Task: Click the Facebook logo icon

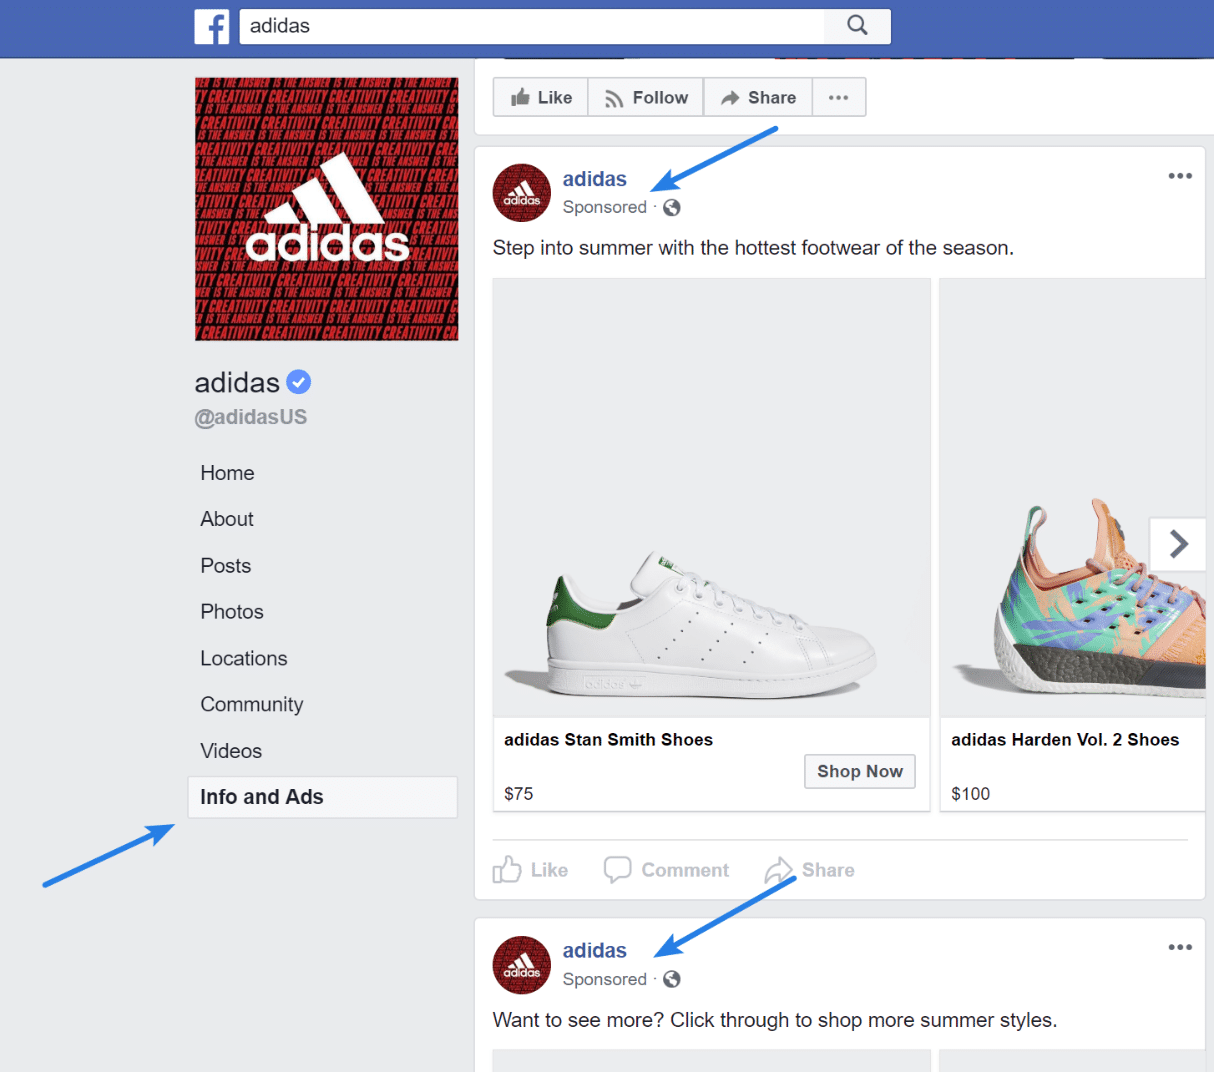Action: coord(211,27)
